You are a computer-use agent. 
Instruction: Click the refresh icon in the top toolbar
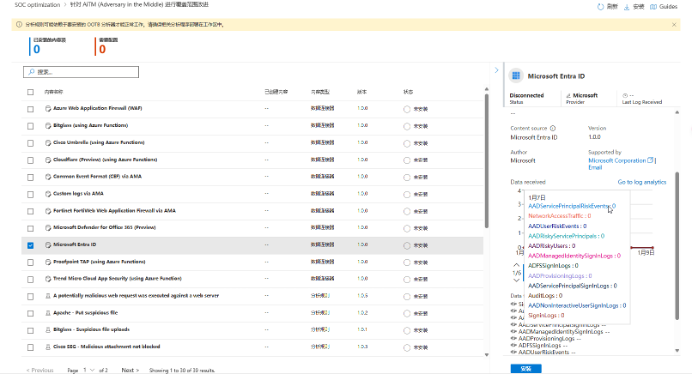[600, 7]
